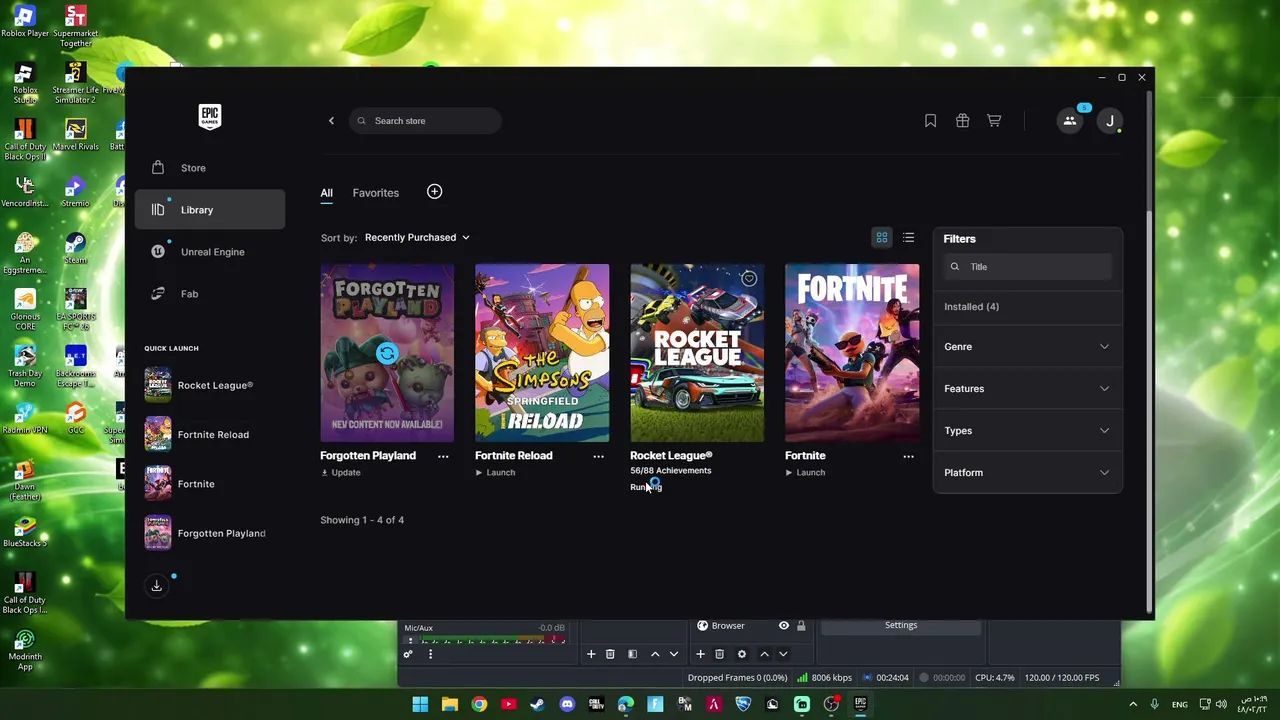Launch Fortnite Reload
1280x720 pixels.
496,473
